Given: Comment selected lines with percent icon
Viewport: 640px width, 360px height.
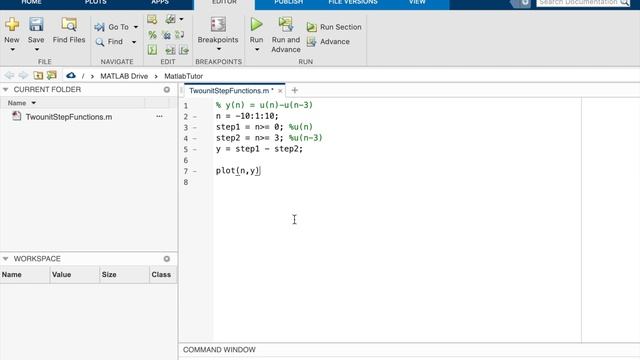Looking at the screenshot, I should pyautogui.click(x=152, y=35).
